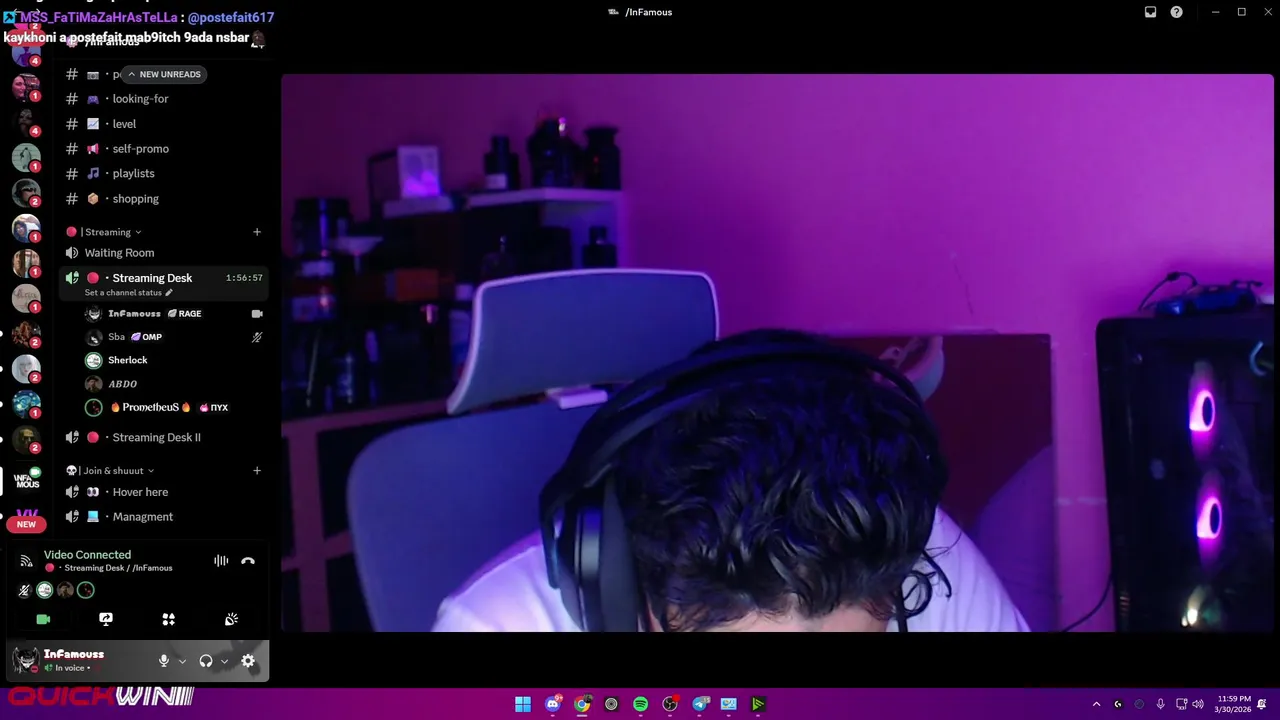The width and height of the screenshot is (1280, 720).
Task: Toggle deafen headphones in user panel
Action: coord(206,661)
